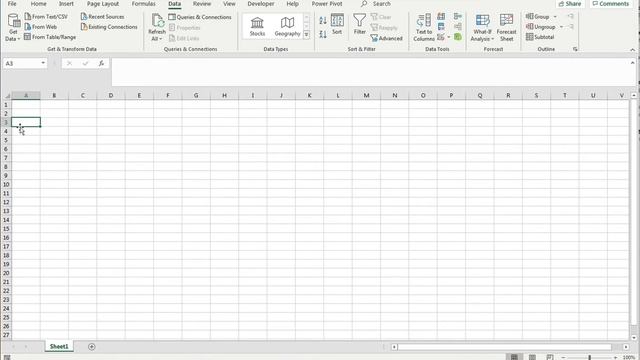Open the Comments button
The image size is (640, 360).
point(611,4)
